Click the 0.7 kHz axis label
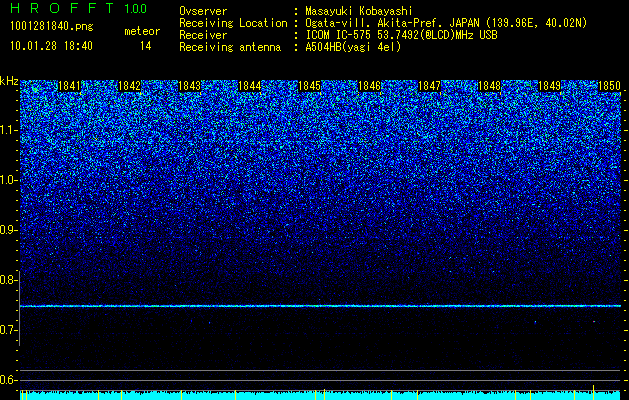The height and width of the screenshot is (400, 629). point(7,330)
